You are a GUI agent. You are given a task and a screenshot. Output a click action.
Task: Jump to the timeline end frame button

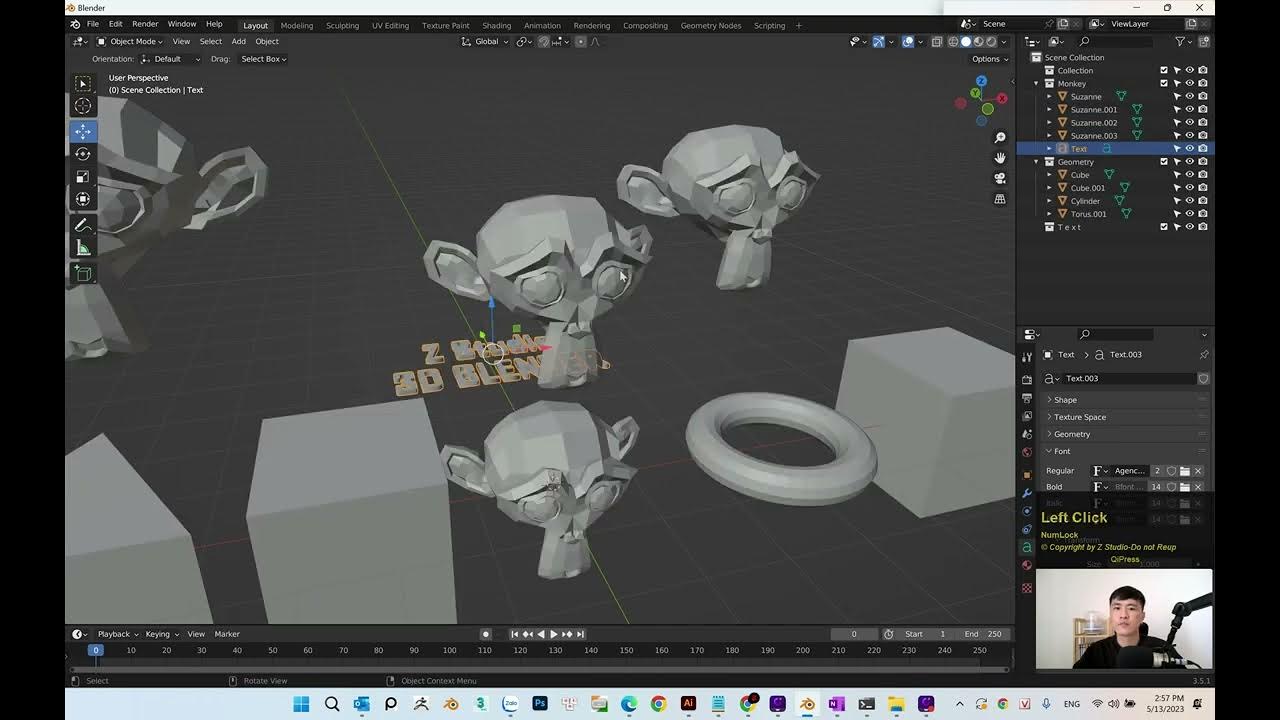pyautogui.click(x=580, y=634)
